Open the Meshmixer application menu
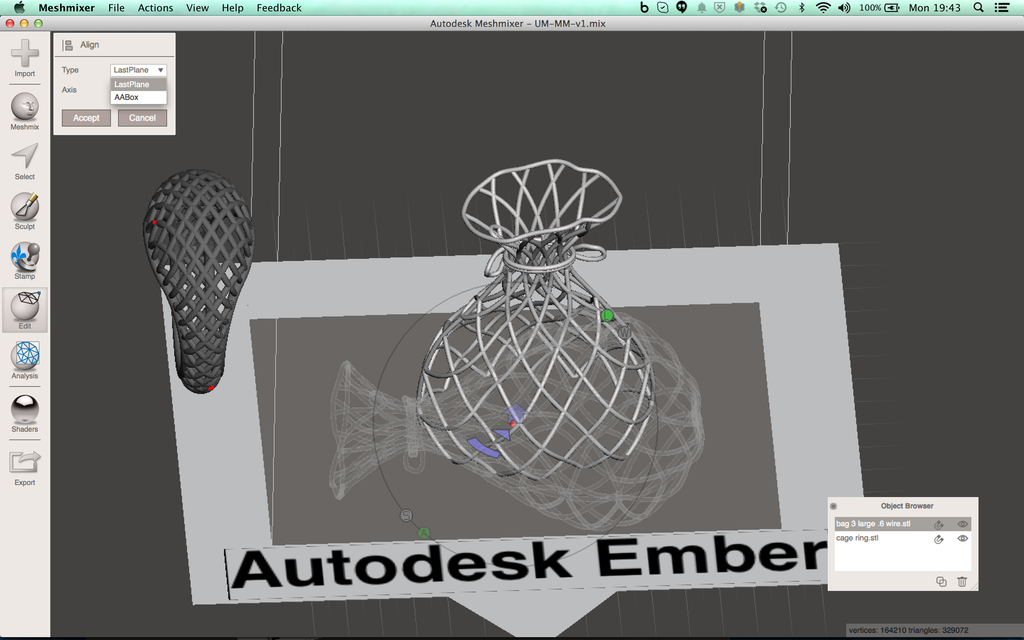Image resolution: width=1024 pixels, height=640 pixels. pyautogui.click(x=67, y=8)
